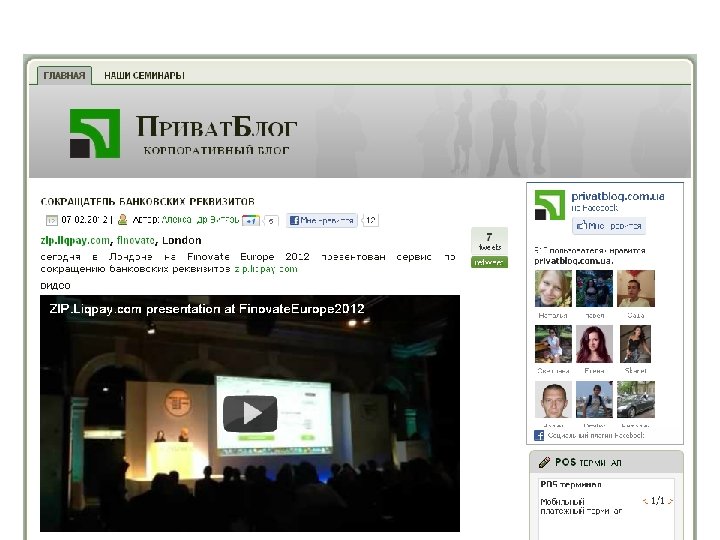Click the Facebook like count 12
The width and height of the screenshot is (720, 540).
[x=370, y=220]
